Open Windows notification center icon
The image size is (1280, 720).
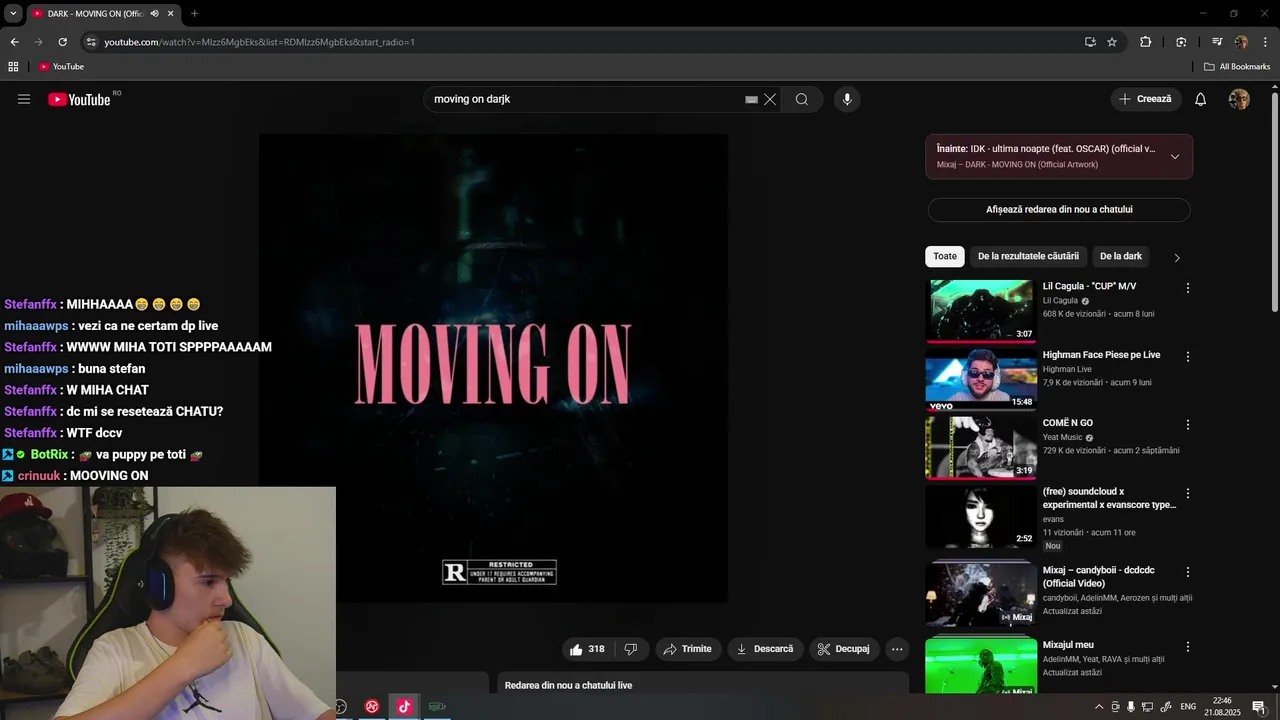pyautogui.click(x=1259, y=707)
